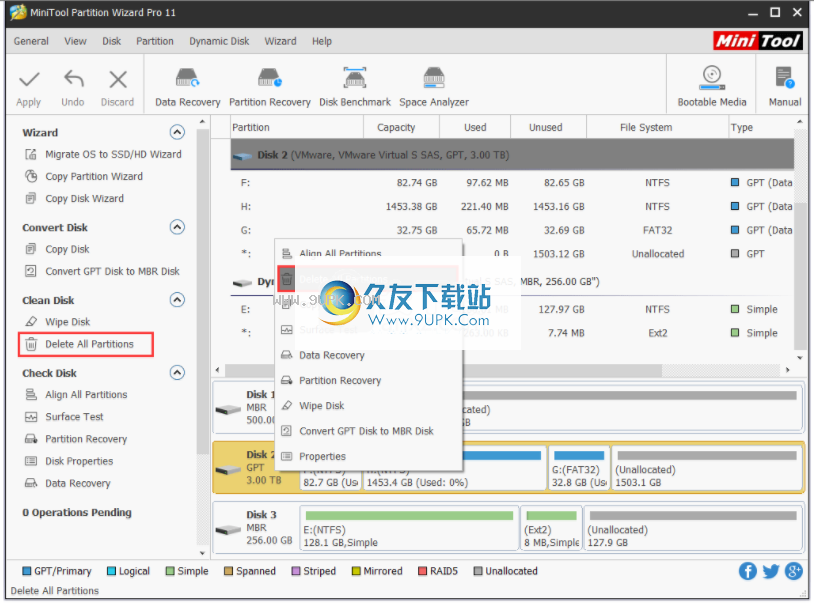Choose Properties in context menu

click(322, 456)
